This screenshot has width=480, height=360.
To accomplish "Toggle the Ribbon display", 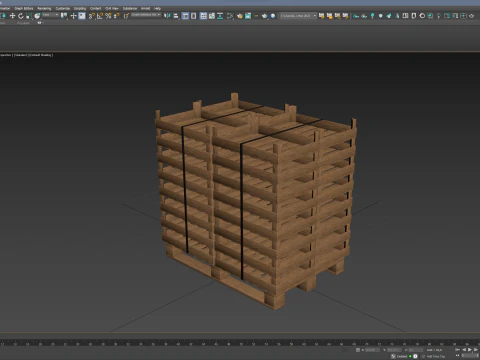I will 203,16.
